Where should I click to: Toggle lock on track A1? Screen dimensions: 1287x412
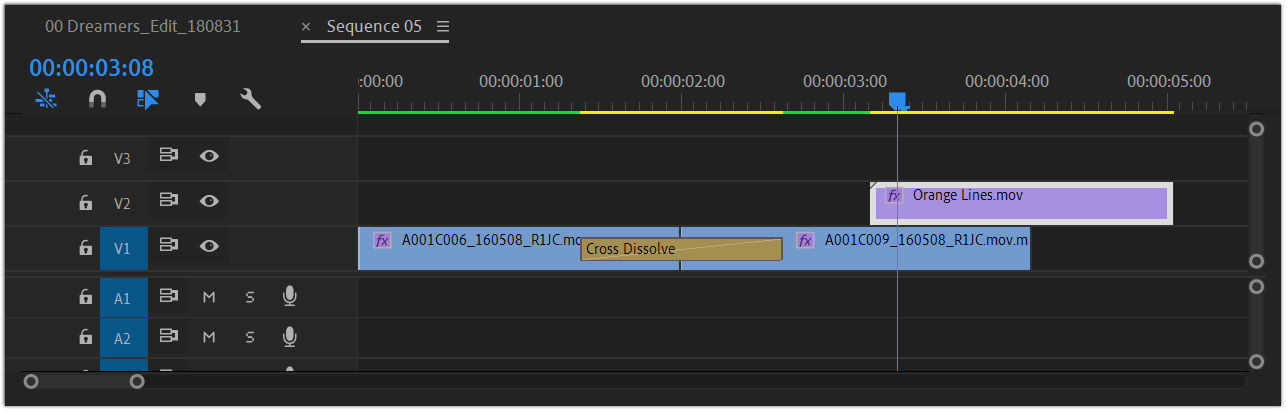pyautogui.click(x=86, y=297)
